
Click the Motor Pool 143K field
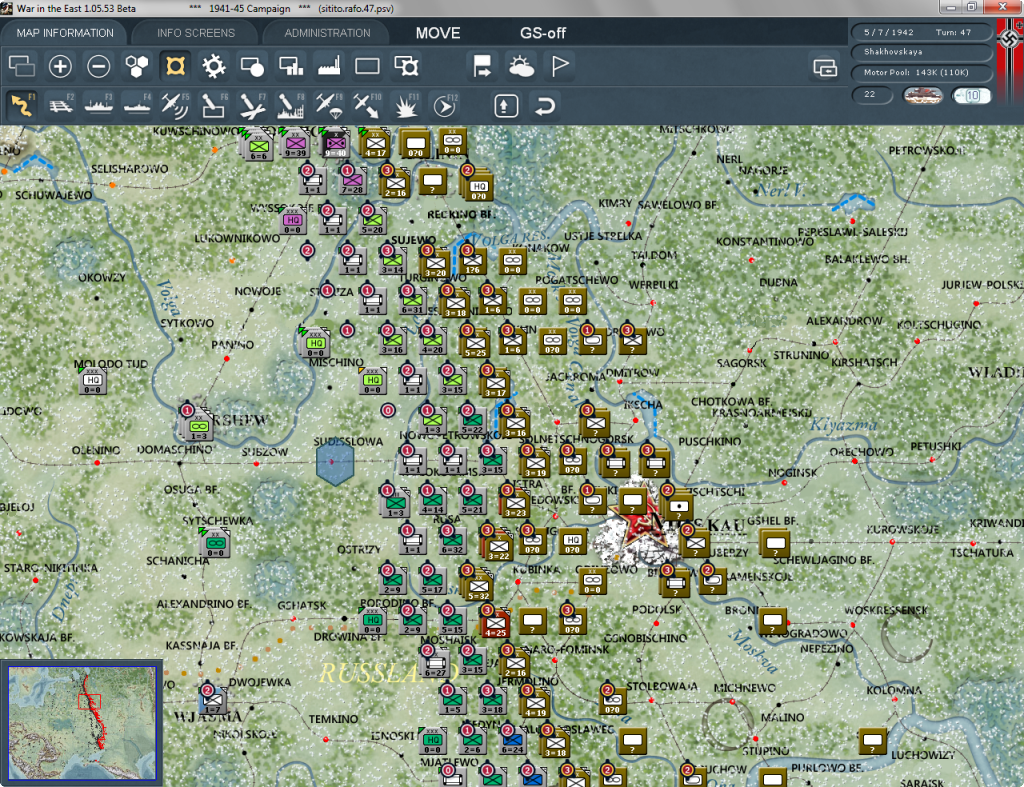tap(921, 72)
